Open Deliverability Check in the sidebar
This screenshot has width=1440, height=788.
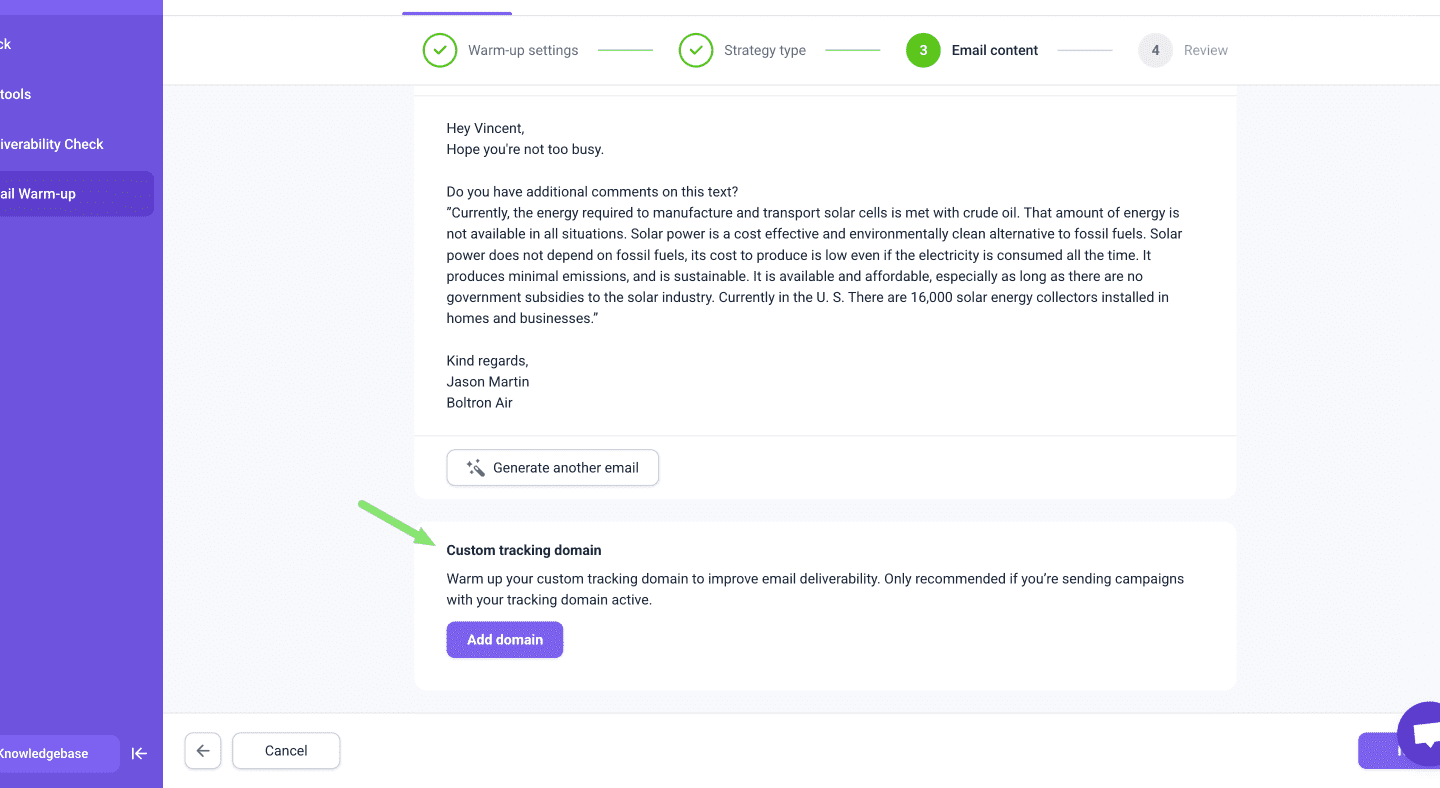click(x=52, y=144)
